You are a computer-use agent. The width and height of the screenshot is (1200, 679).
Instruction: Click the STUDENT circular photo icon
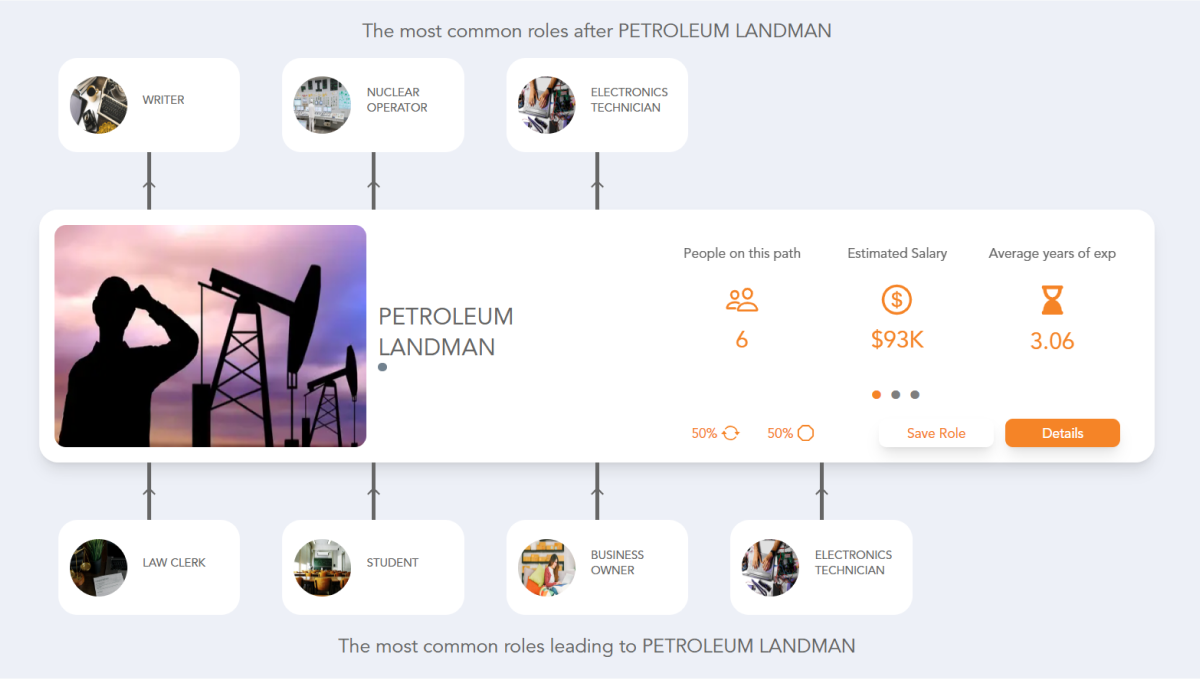point(322,566)
